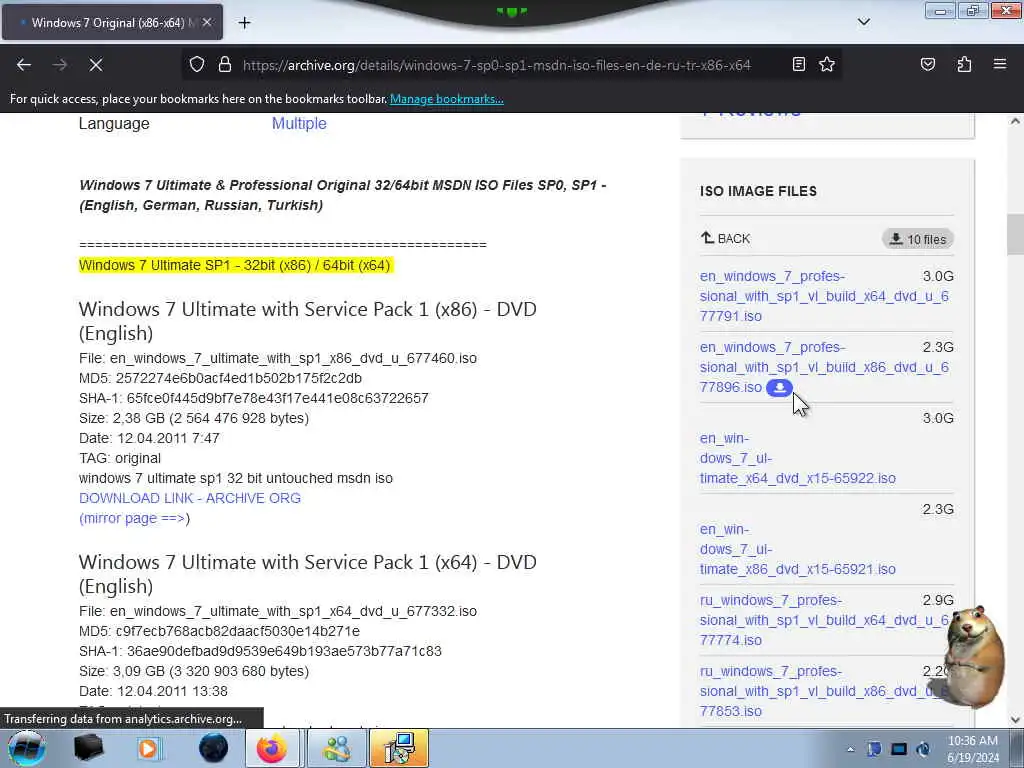
Task: Click the scrollbar up arrow
Action: 1015,121
